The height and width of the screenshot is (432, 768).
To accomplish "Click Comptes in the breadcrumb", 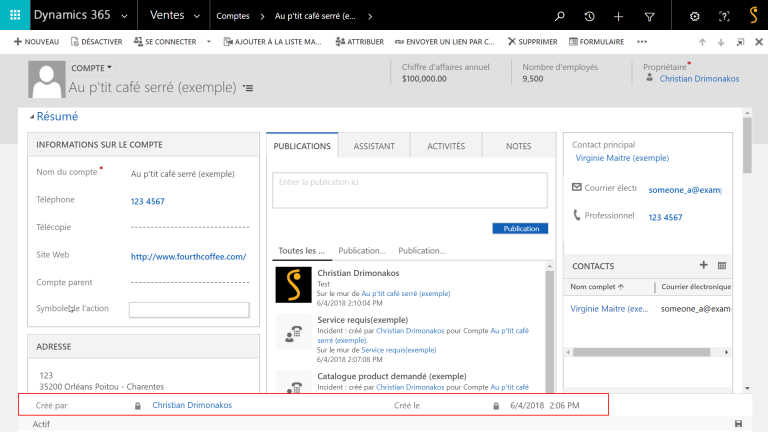I will (x=233, y=16).
